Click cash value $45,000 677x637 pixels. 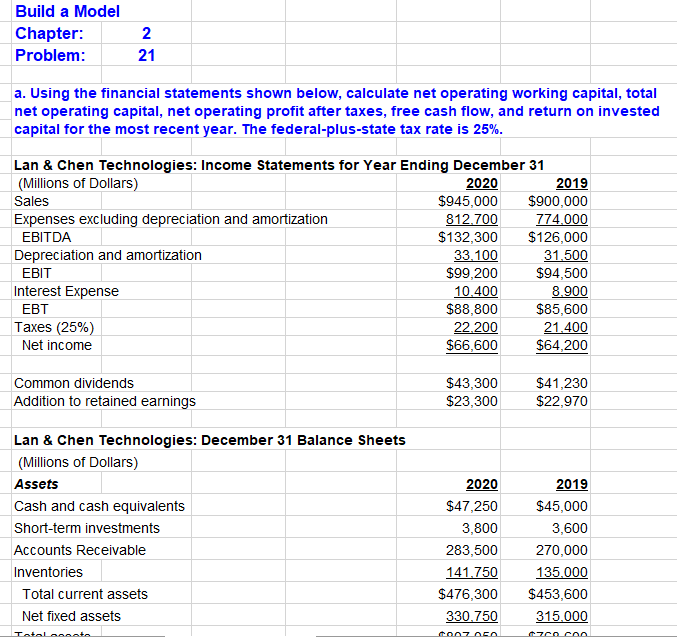pyautogui.click(x=562, y=506)
